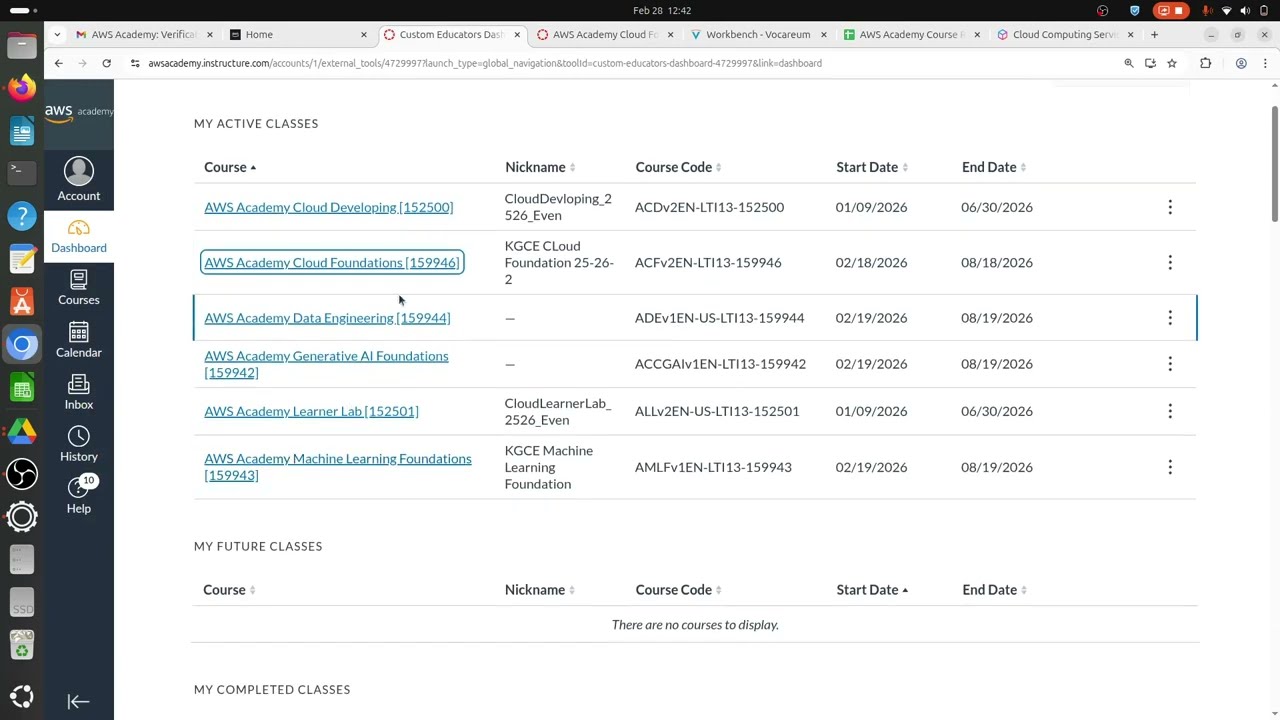Select nickname KGCE Machine Learning Foundation
The height and width of the screenshot is (720, 1280).
[x=549, y=467]
